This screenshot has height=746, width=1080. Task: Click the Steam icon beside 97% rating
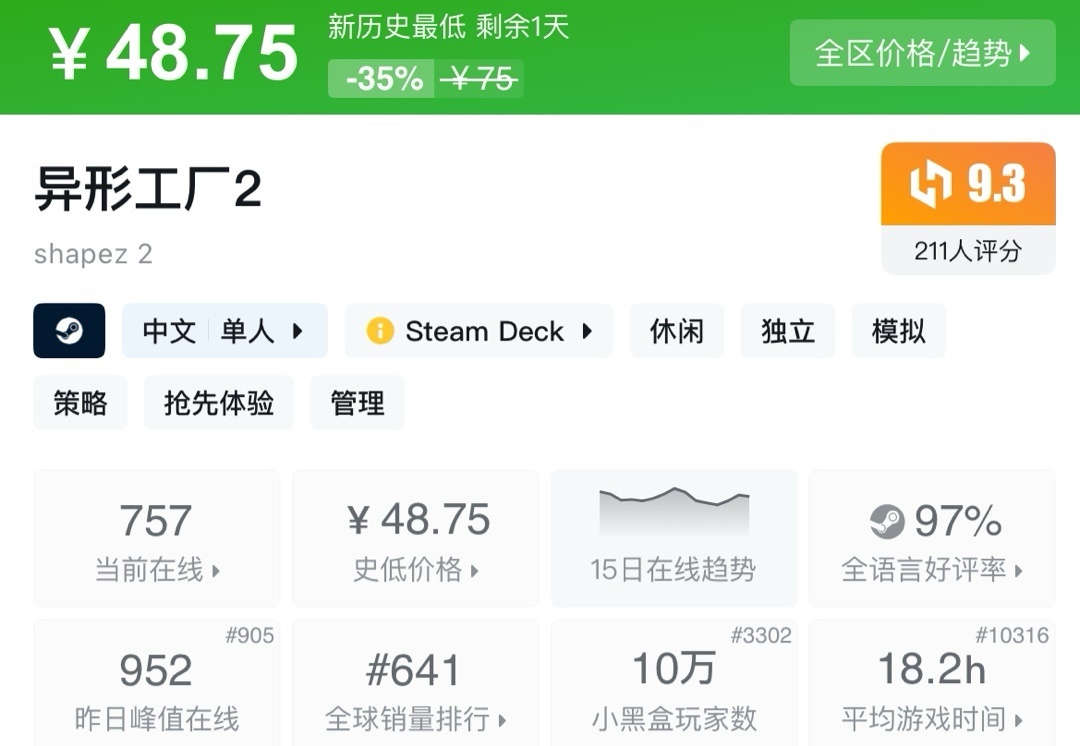[x=887, y=521]
